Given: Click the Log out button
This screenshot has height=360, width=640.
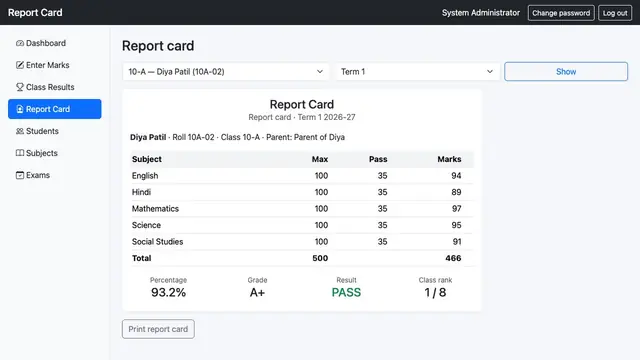Looking at the screenshot, I should 615,13.
